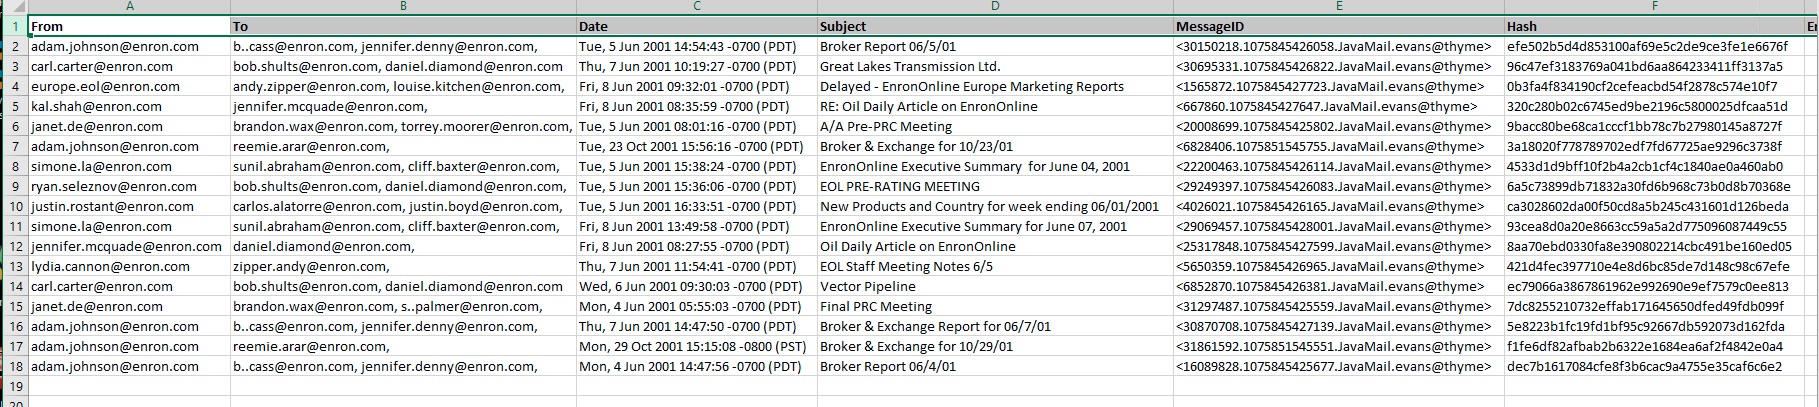Select row 10 header
Viewport: 1819px width, 407px height.
(14, 206)
